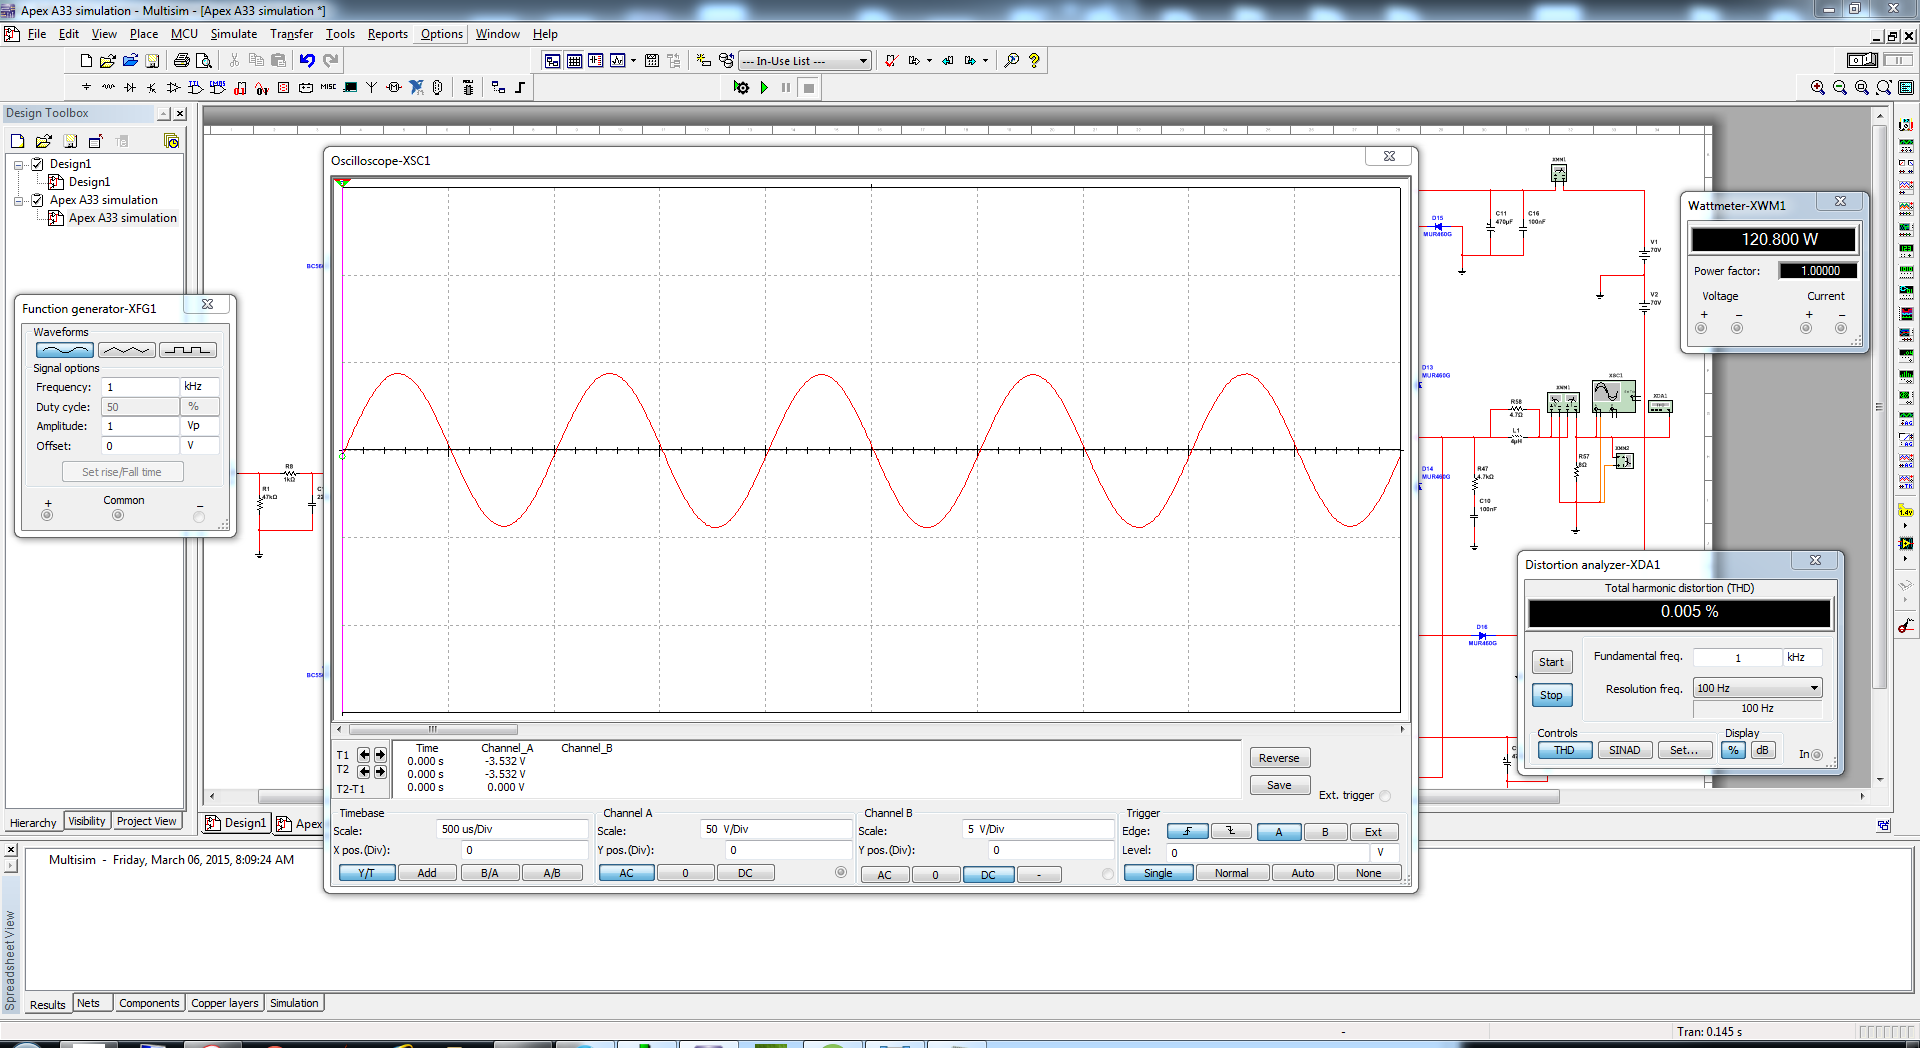The width and height of the screenshot is (1920, 1048).
Task: Open Simulate menu
Action: click(233, 34)
